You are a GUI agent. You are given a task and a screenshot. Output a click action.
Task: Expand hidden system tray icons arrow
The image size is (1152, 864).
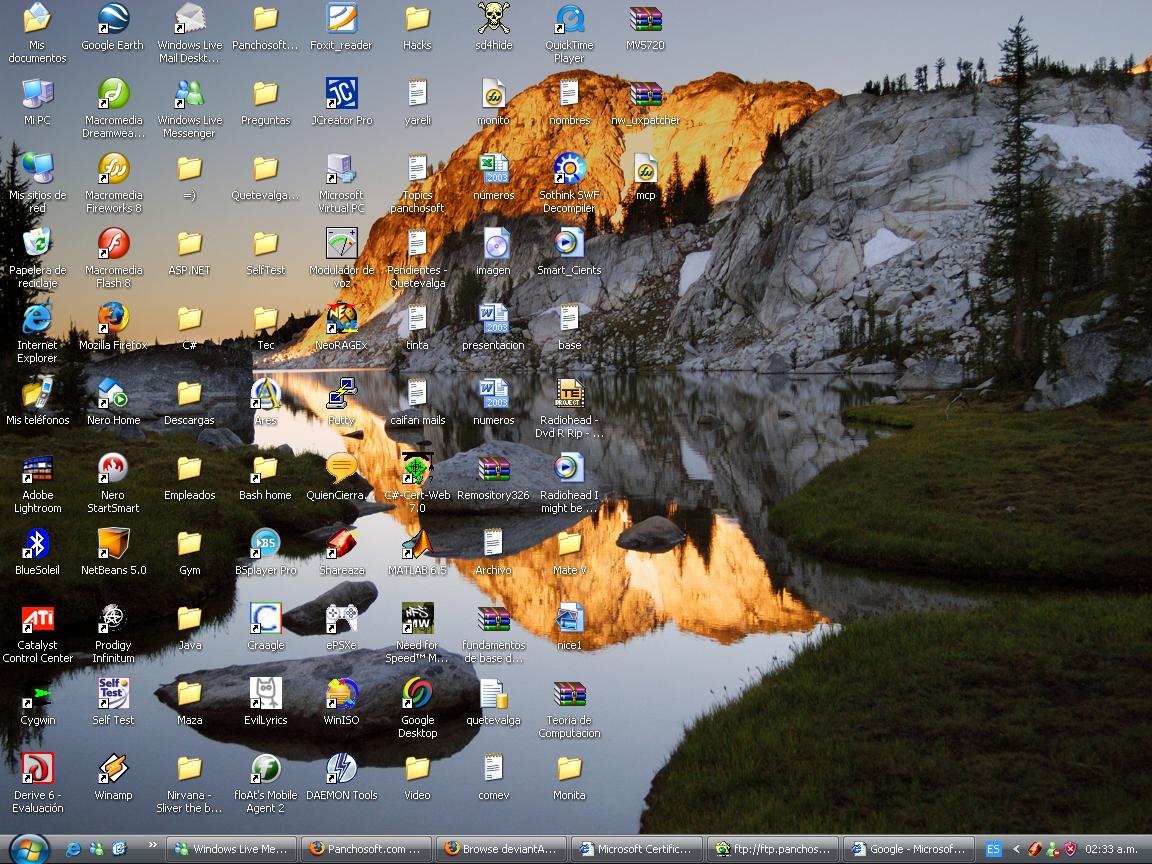tap(1016, 849)
